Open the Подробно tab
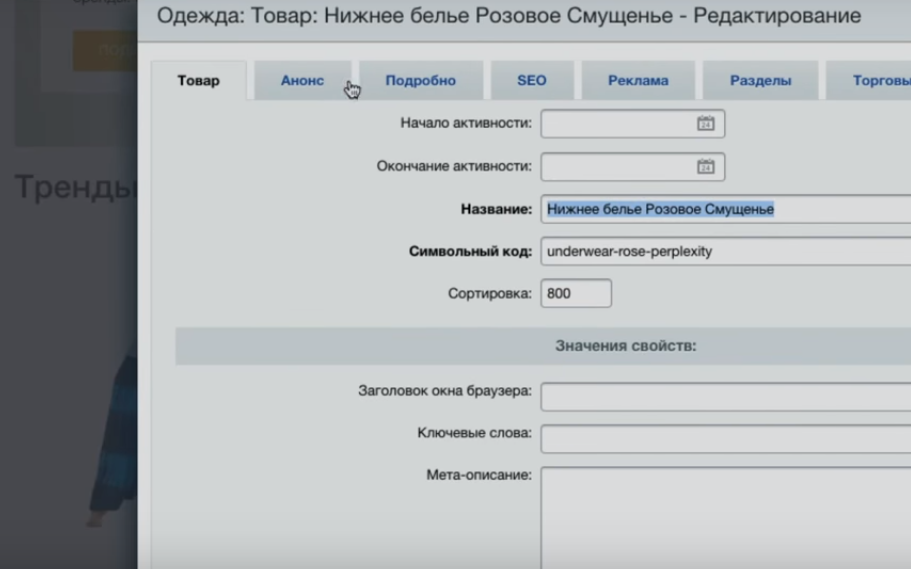911x569 pixels. [420, 81]
